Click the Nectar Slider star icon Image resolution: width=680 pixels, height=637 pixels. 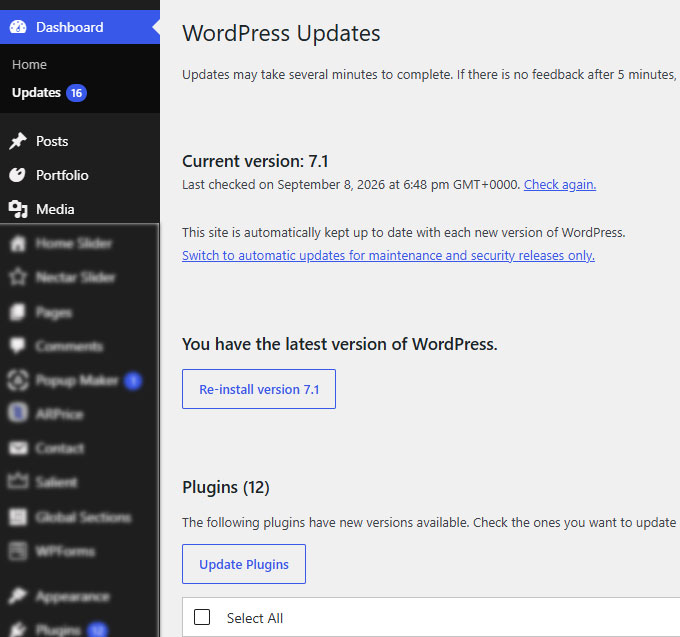[18, 277]
